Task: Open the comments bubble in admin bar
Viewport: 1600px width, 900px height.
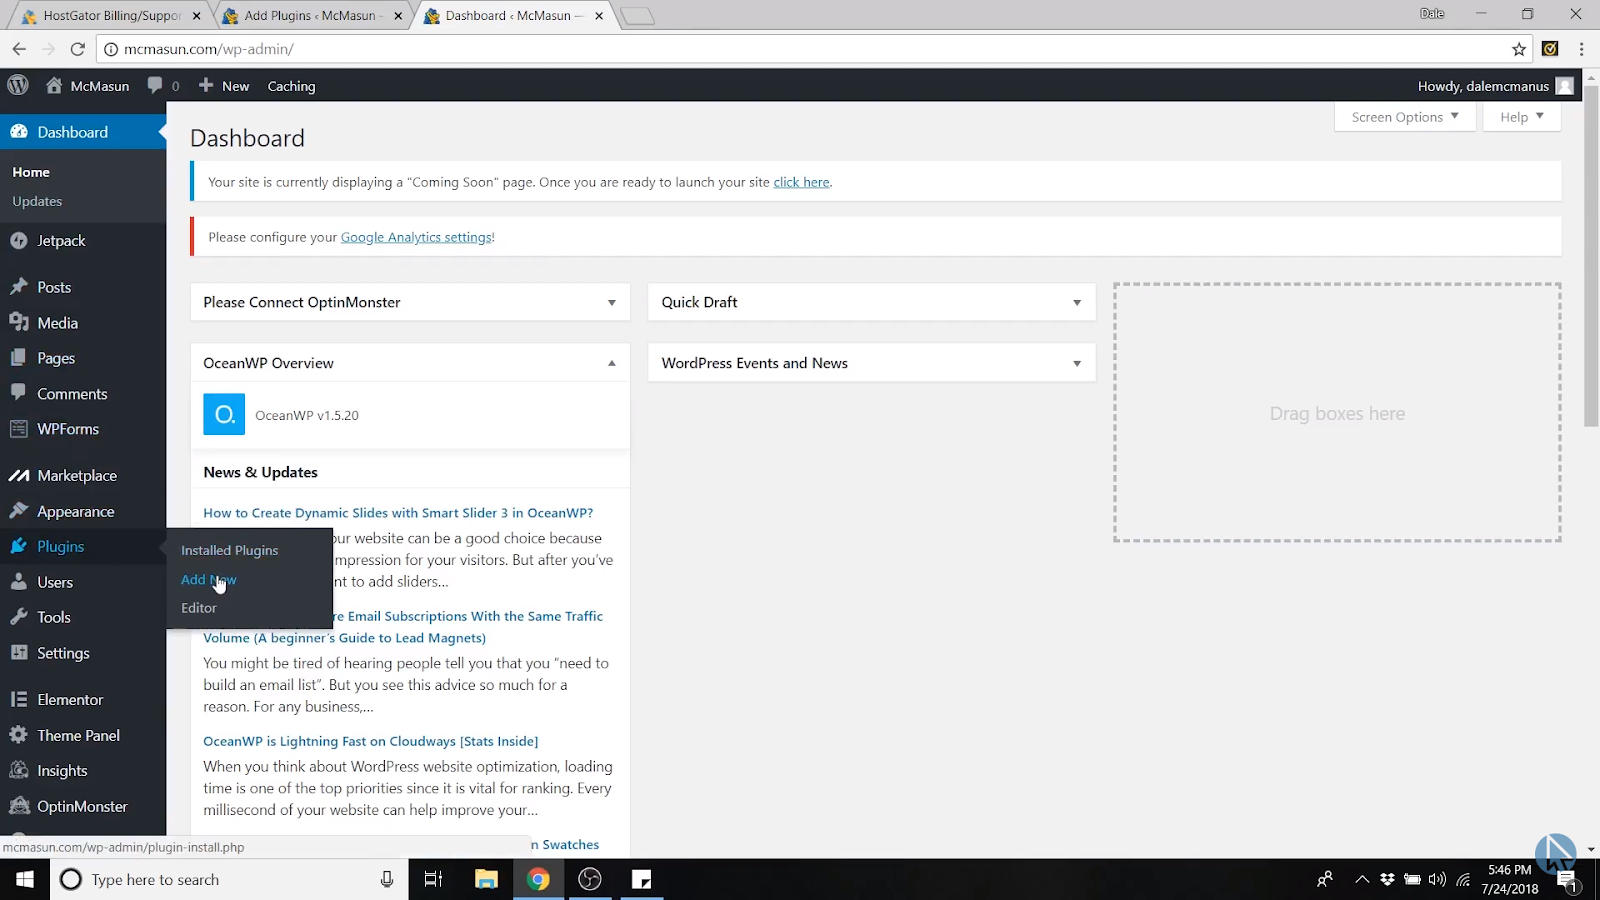Action: pyautogui.click(x=155, y=86)
